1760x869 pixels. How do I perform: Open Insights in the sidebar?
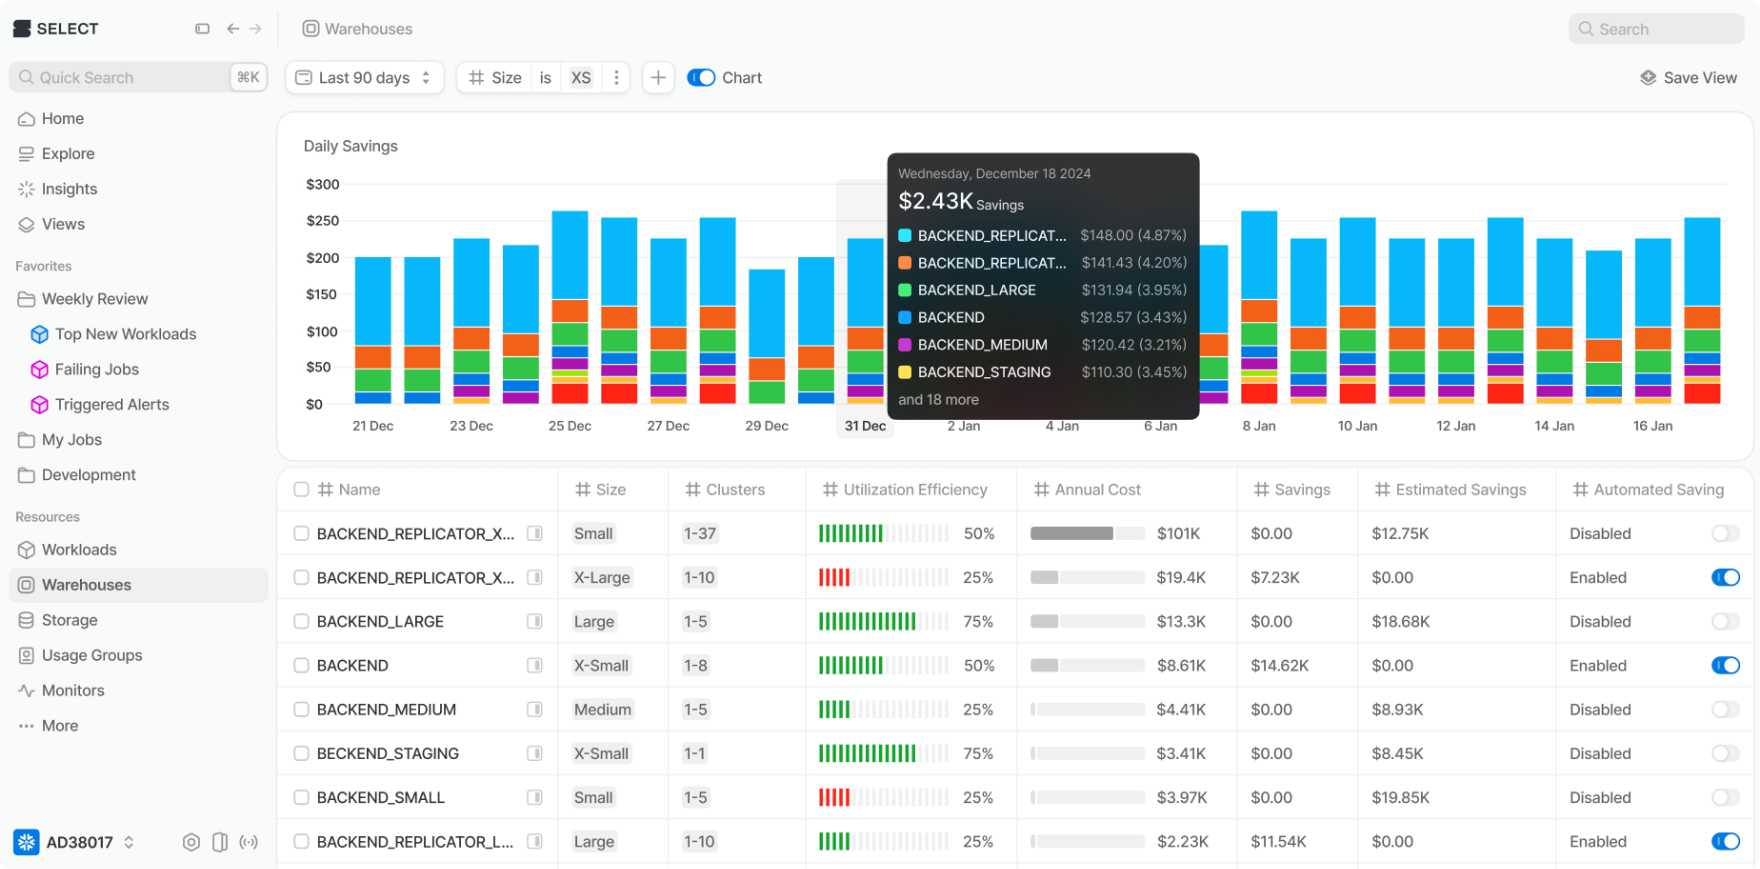click(69, 189)
